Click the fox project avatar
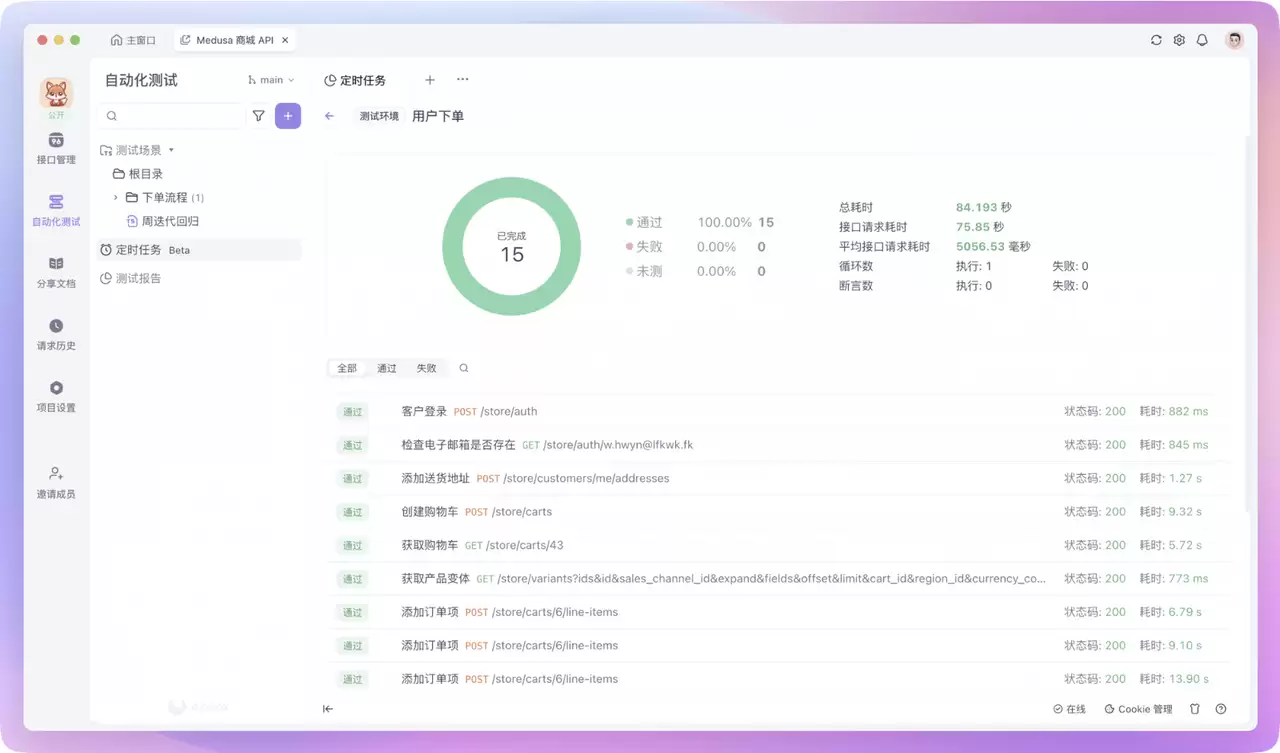This screenshot has width=1280, height=753. click(56, 93)
